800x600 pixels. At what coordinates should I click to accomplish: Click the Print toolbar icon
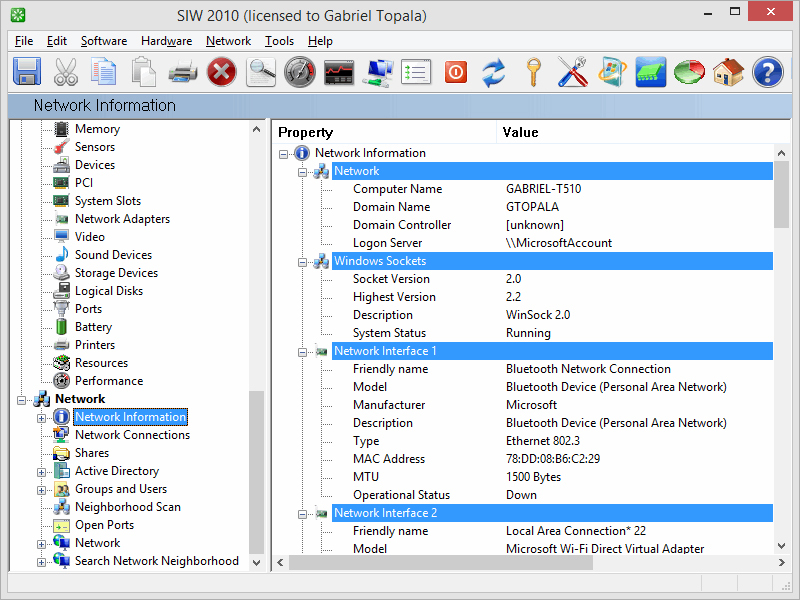point(183,72)
